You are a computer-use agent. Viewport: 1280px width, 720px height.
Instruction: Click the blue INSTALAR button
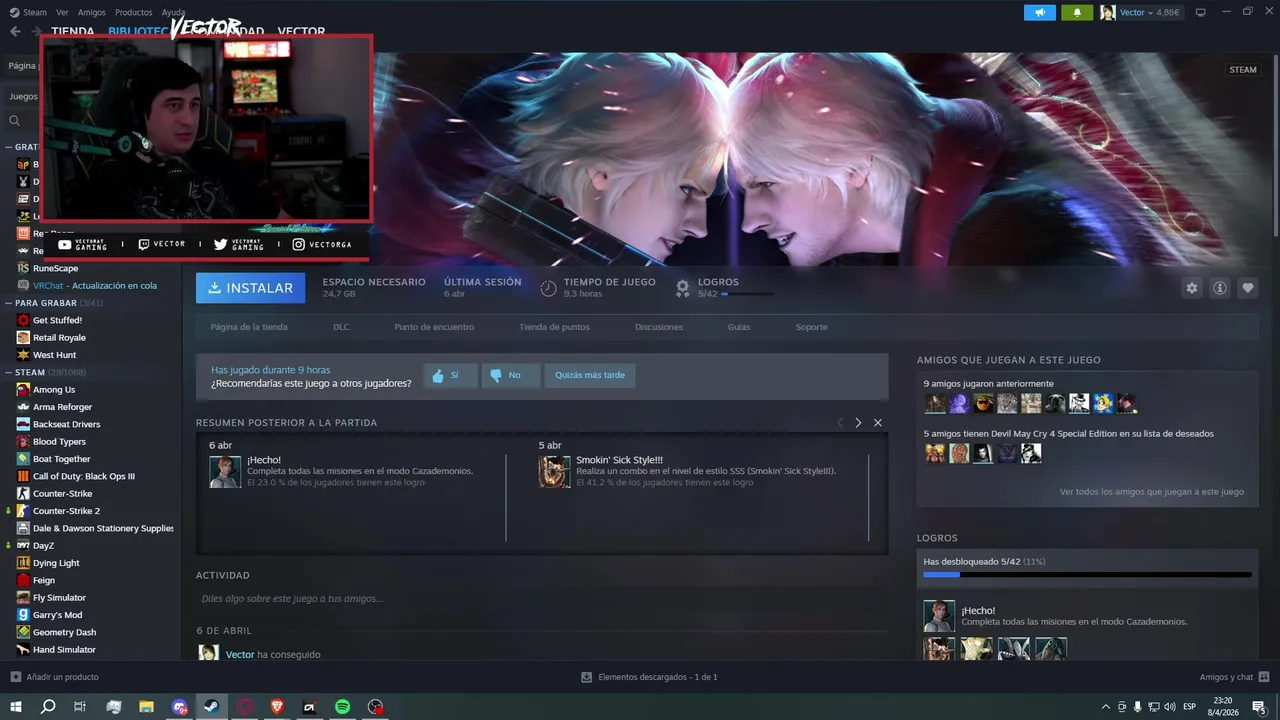coord(250,288)
